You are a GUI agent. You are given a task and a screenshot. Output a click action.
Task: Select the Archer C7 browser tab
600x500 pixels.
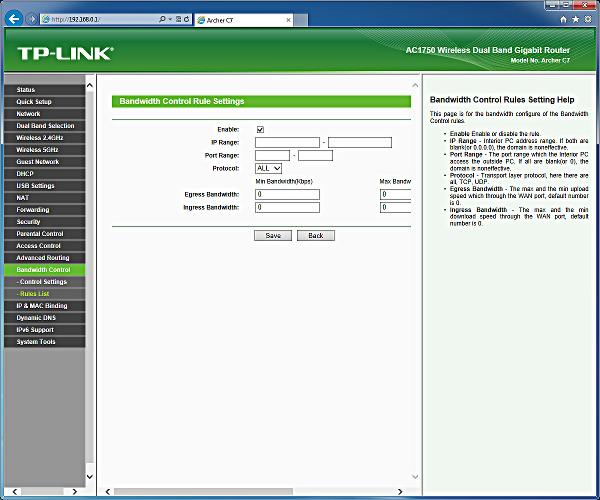(244, 20)
